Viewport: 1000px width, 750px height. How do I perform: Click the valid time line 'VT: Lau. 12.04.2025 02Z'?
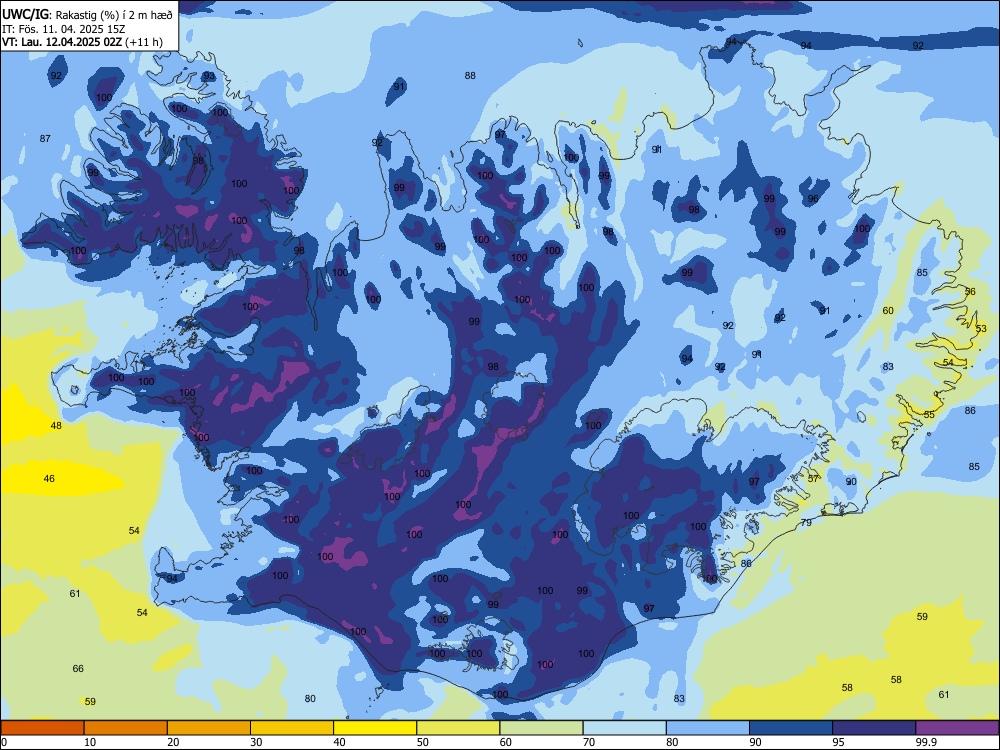tap(62, 42)
